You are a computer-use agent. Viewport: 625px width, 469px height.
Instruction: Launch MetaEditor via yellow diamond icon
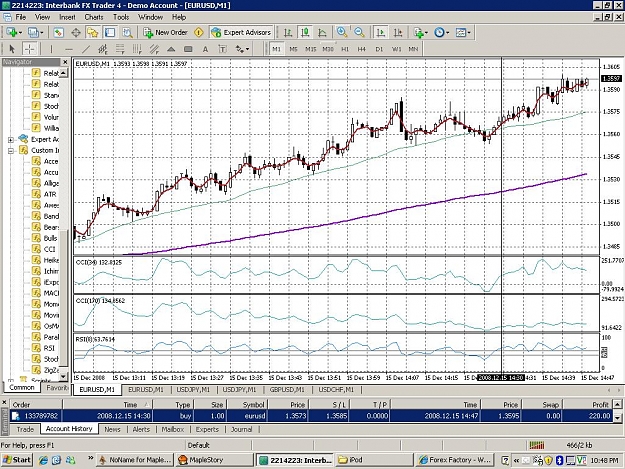(x=199, y=32)
